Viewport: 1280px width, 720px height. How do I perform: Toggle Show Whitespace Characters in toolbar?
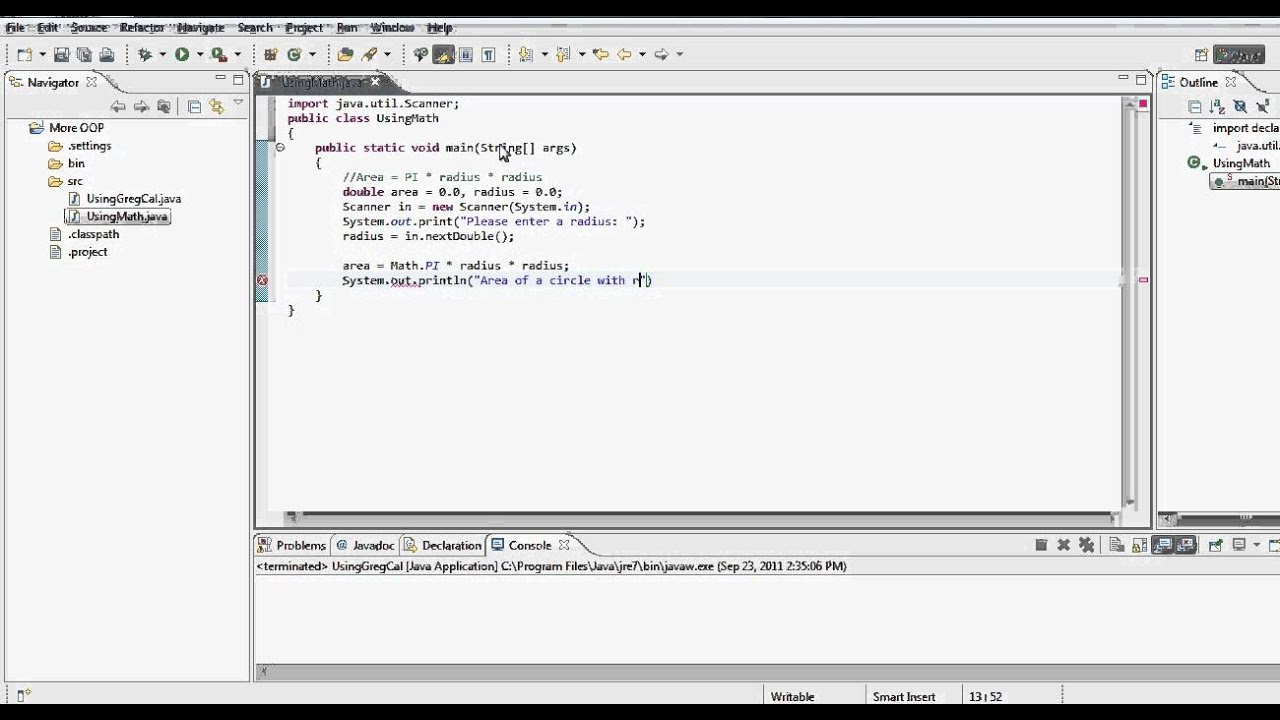pyautogui.click(x=489, y=55)
